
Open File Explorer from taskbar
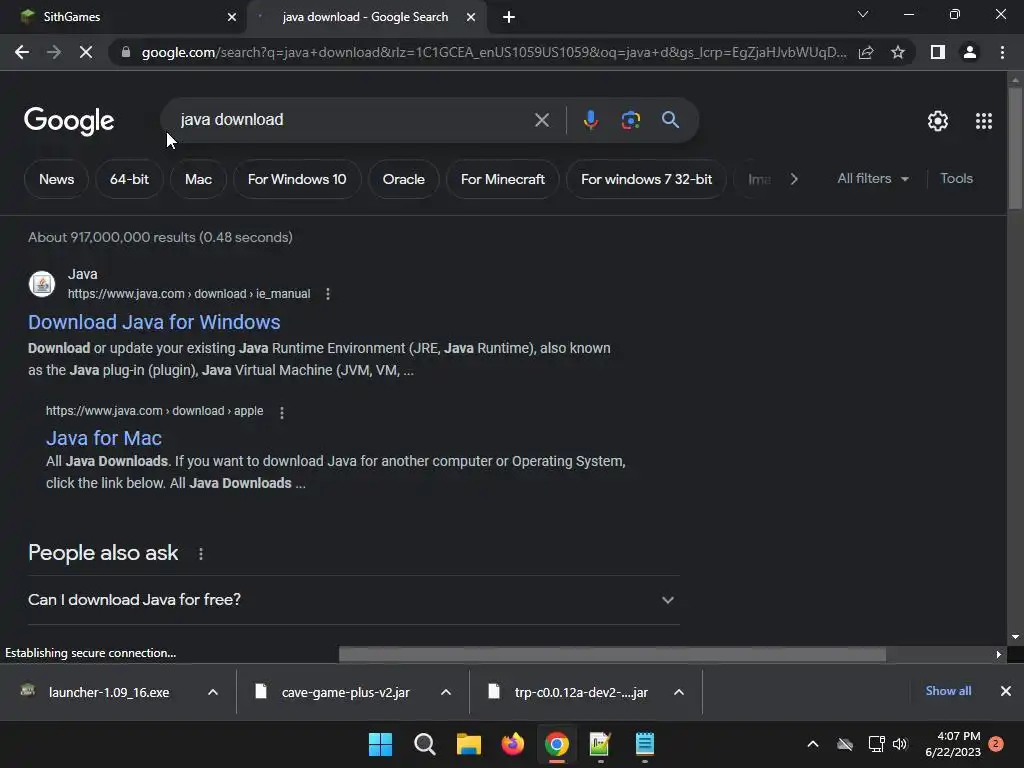point(468,744)
